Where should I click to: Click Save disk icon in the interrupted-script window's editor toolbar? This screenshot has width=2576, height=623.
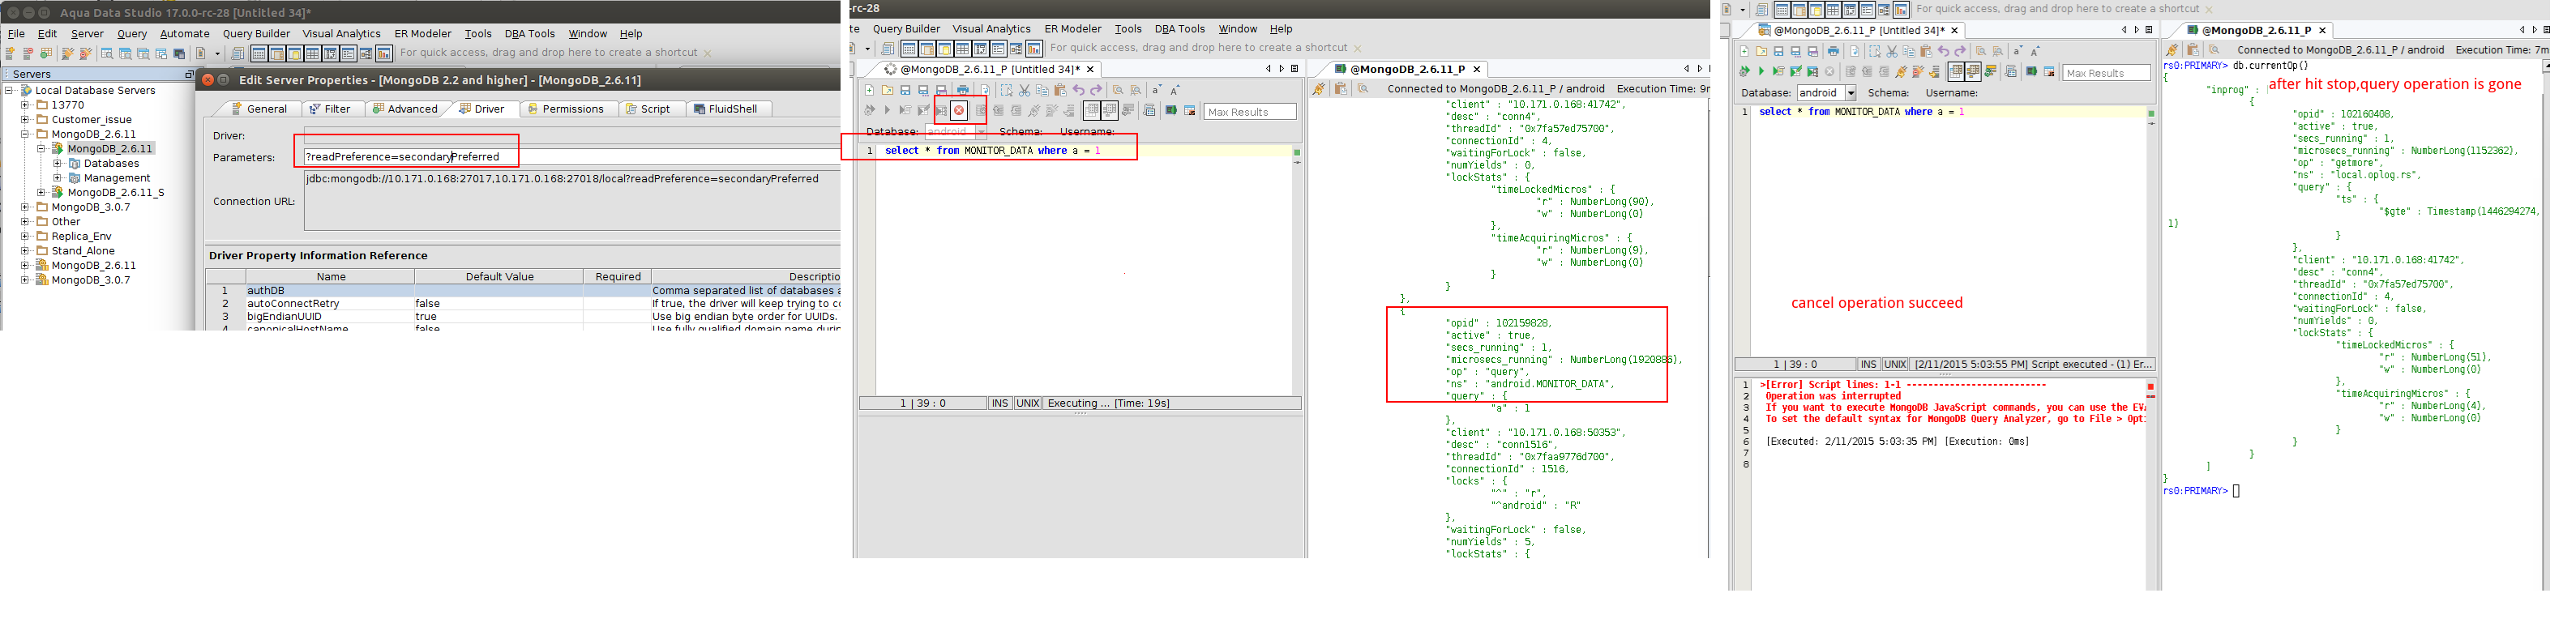[x=1779, y=51]
